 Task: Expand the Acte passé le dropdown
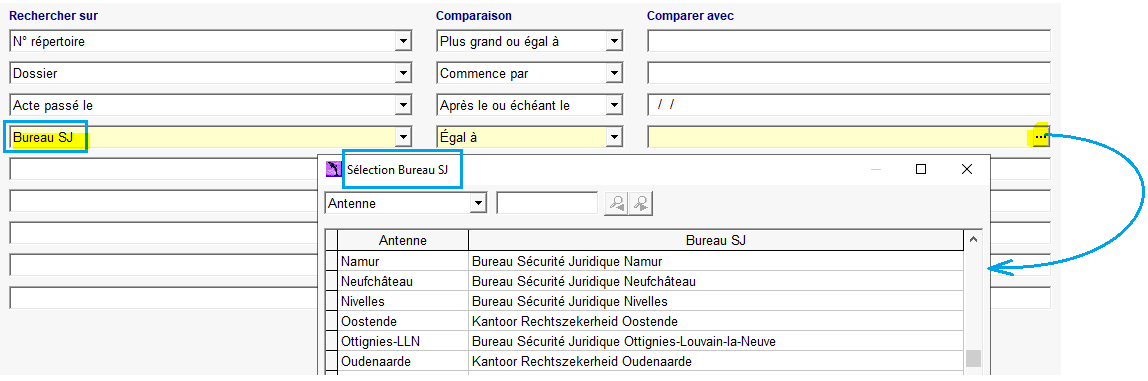403,105
